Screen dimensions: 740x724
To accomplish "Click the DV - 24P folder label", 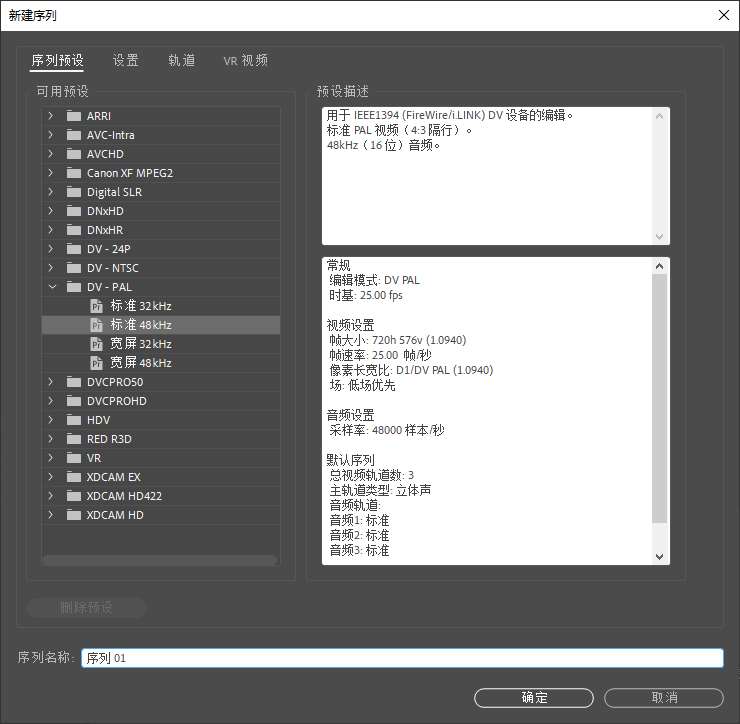I will click(109, 249).
